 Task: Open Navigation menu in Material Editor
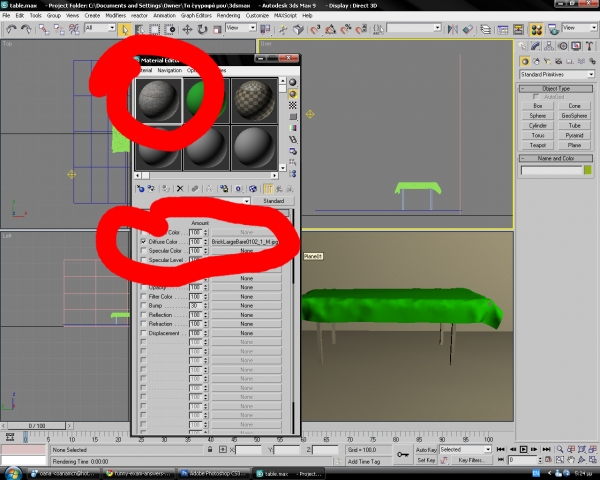[170, 70]
